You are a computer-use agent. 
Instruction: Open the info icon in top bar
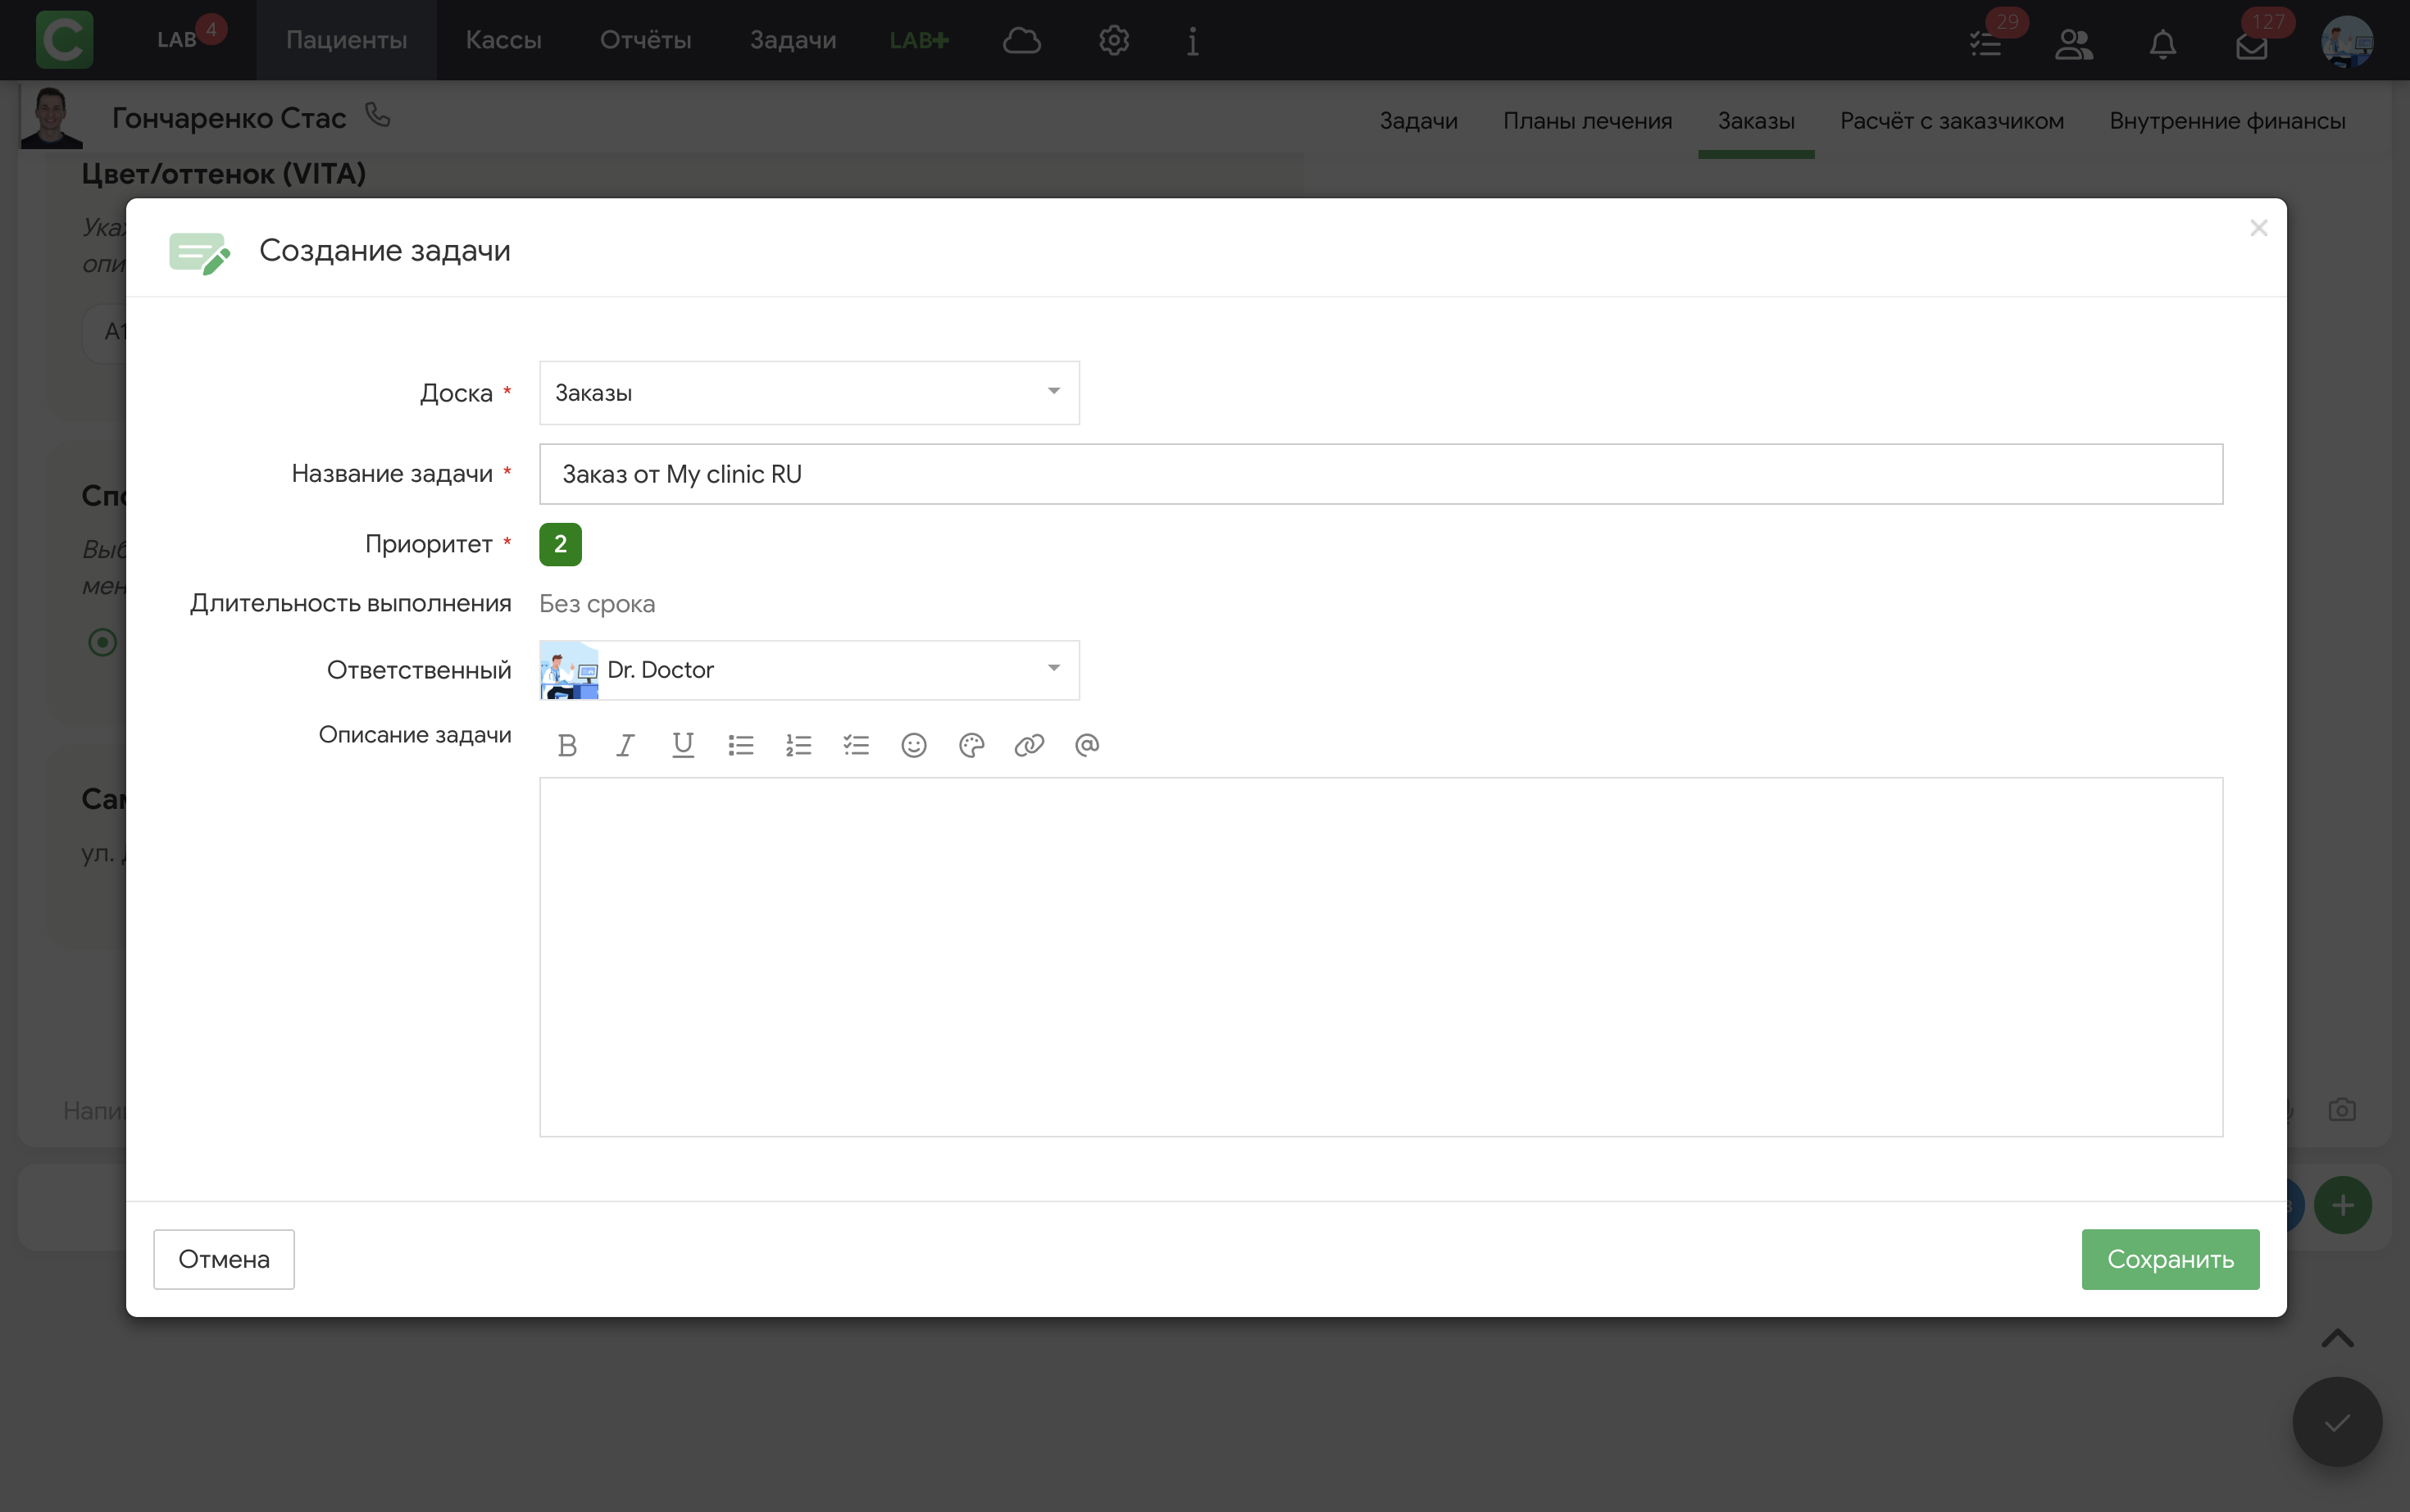(1193, 40)
